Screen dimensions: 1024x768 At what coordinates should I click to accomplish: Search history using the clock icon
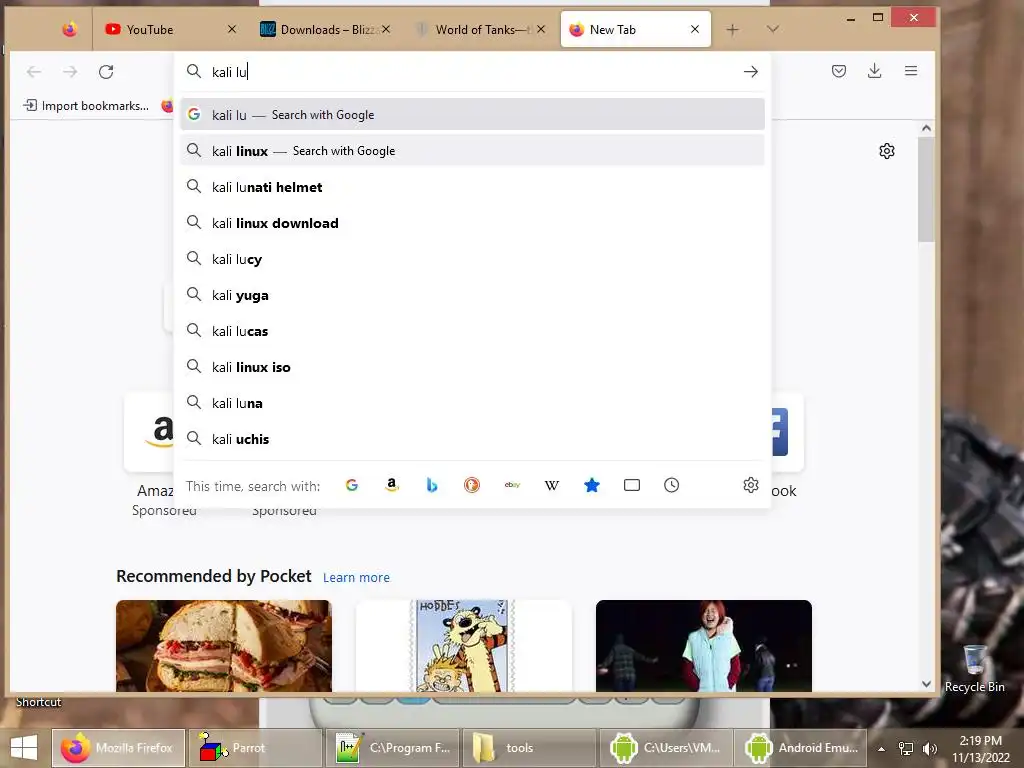pos(671,485)
